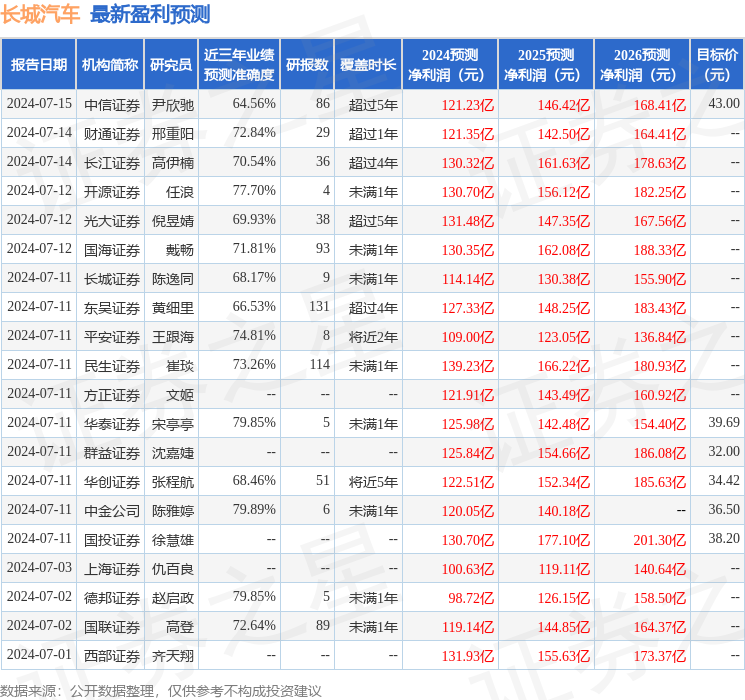This screenshot has height=700, width=745.
Task: Click researcher name 黄细里
Action: coord(172,308)
